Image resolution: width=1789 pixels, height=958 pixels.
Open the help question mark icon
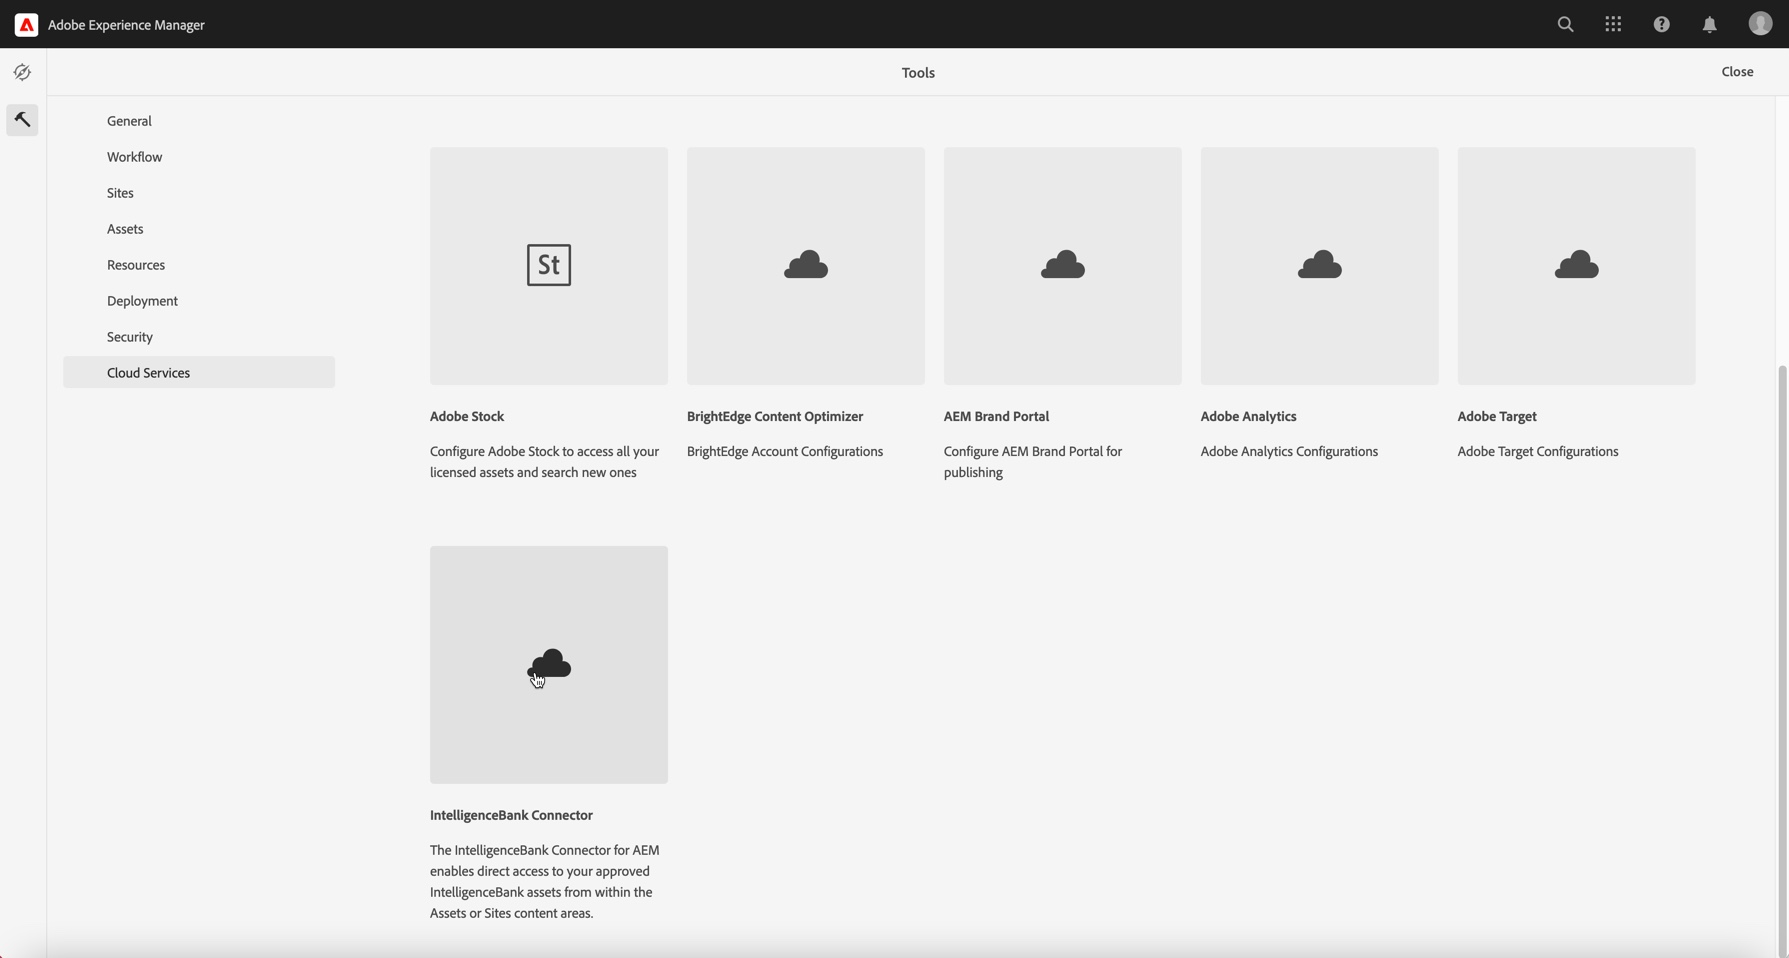[1661, 24]
